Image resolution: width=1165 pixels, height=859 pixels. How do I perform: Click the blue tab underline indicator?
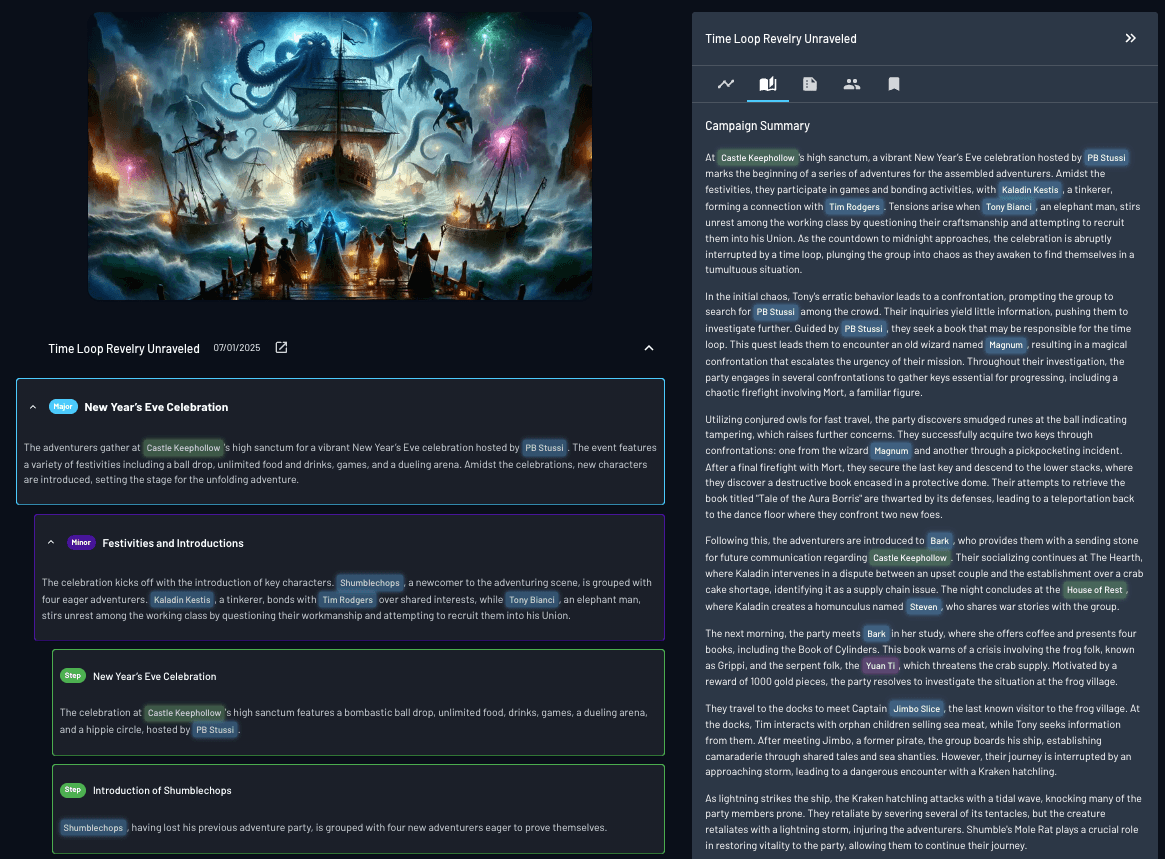point(768,100)
